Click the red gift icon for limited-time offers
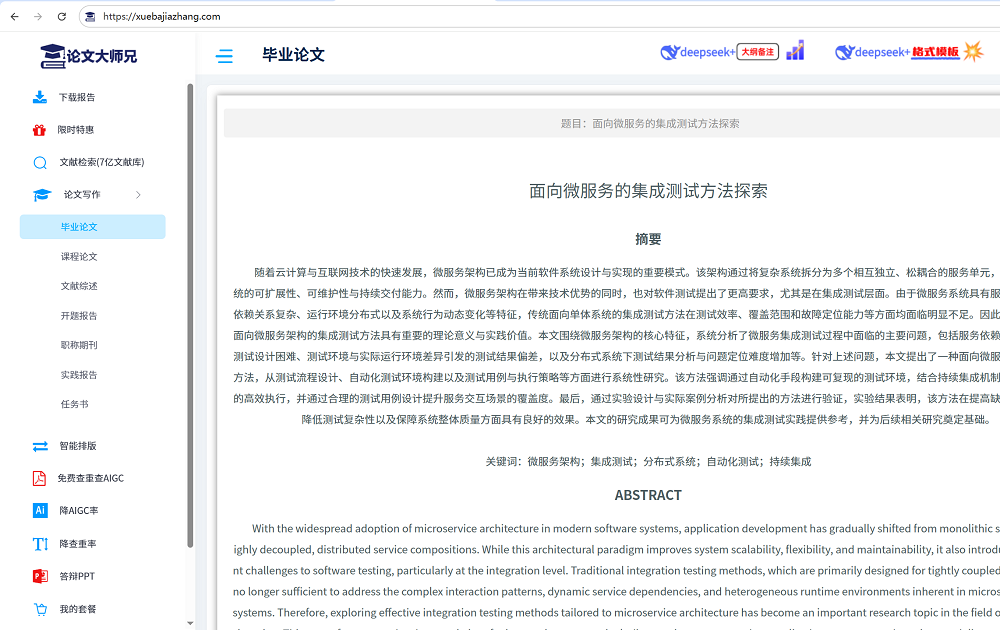This screenshot has width=1000, height=630. tap(40, 130)
